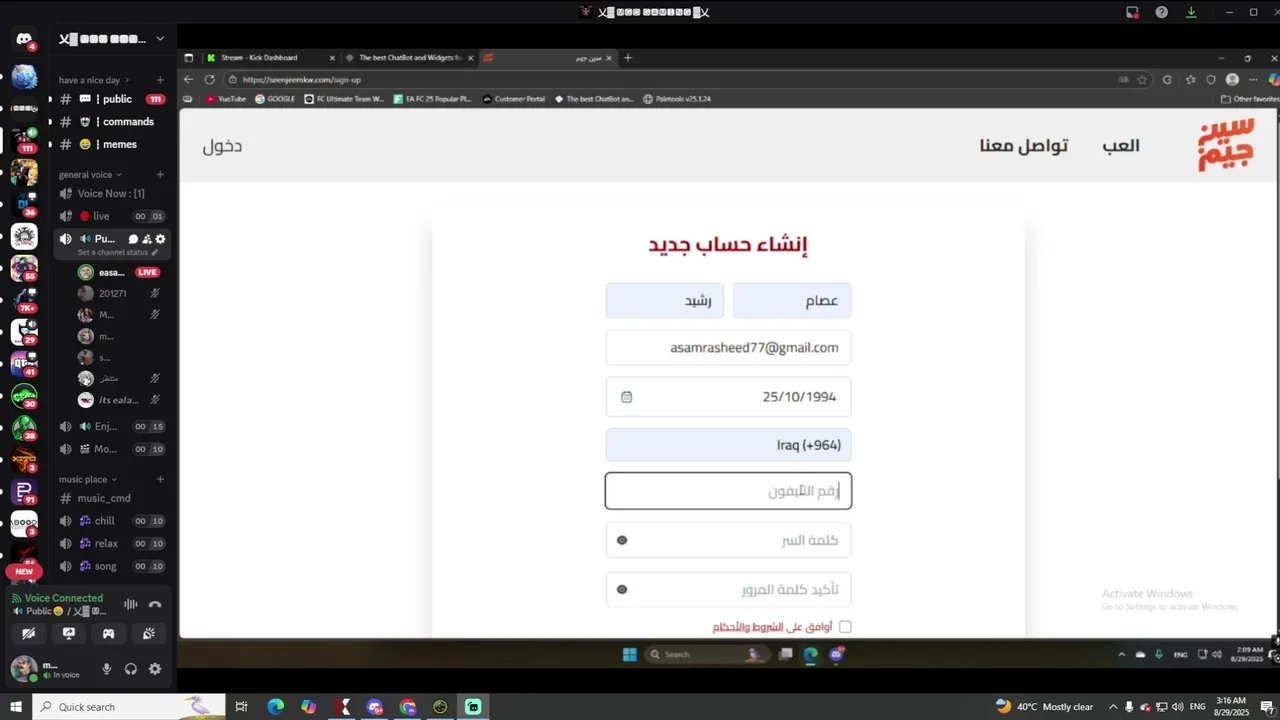Create channel plus next to 'general voice'
The image size is (1280, 720).
[x=160, y=174]
